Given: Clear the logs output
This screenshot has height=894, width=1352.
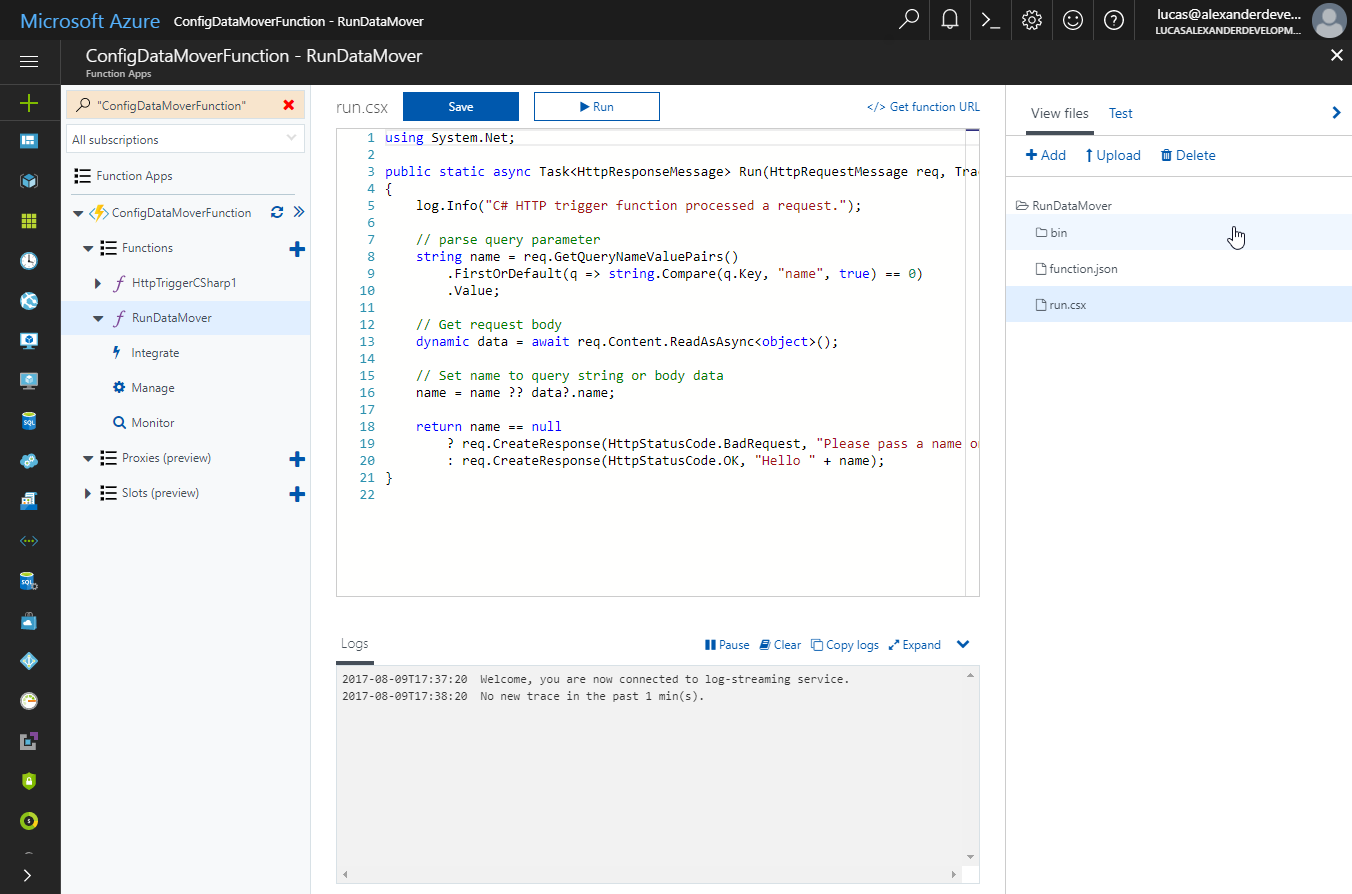Looking at the screenshot, I should click(x=780, y=645).
